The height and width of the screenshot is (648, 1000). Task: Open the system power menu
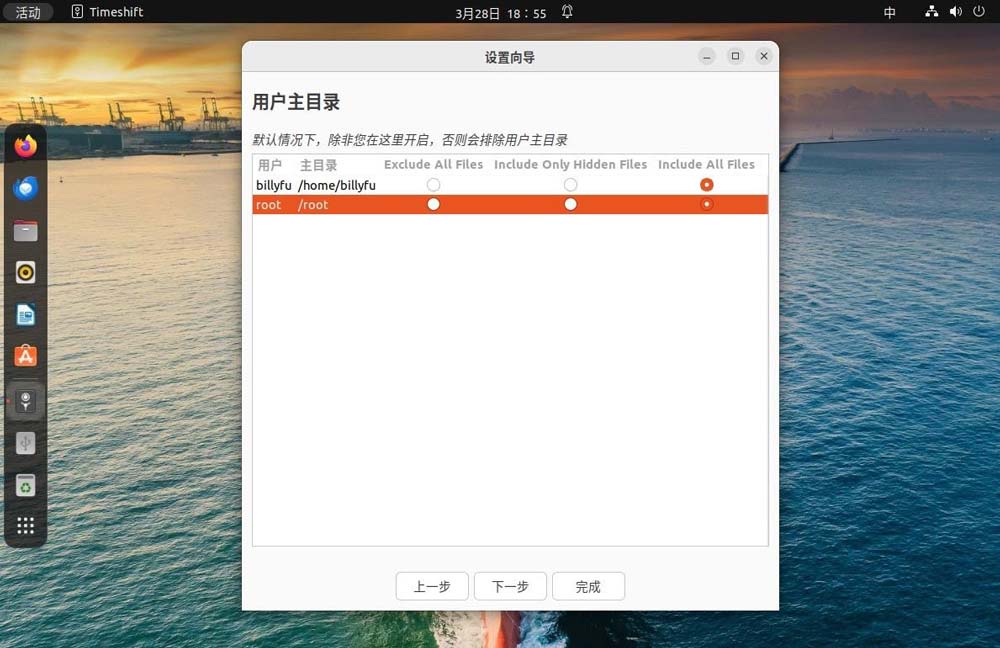[979, 12]
